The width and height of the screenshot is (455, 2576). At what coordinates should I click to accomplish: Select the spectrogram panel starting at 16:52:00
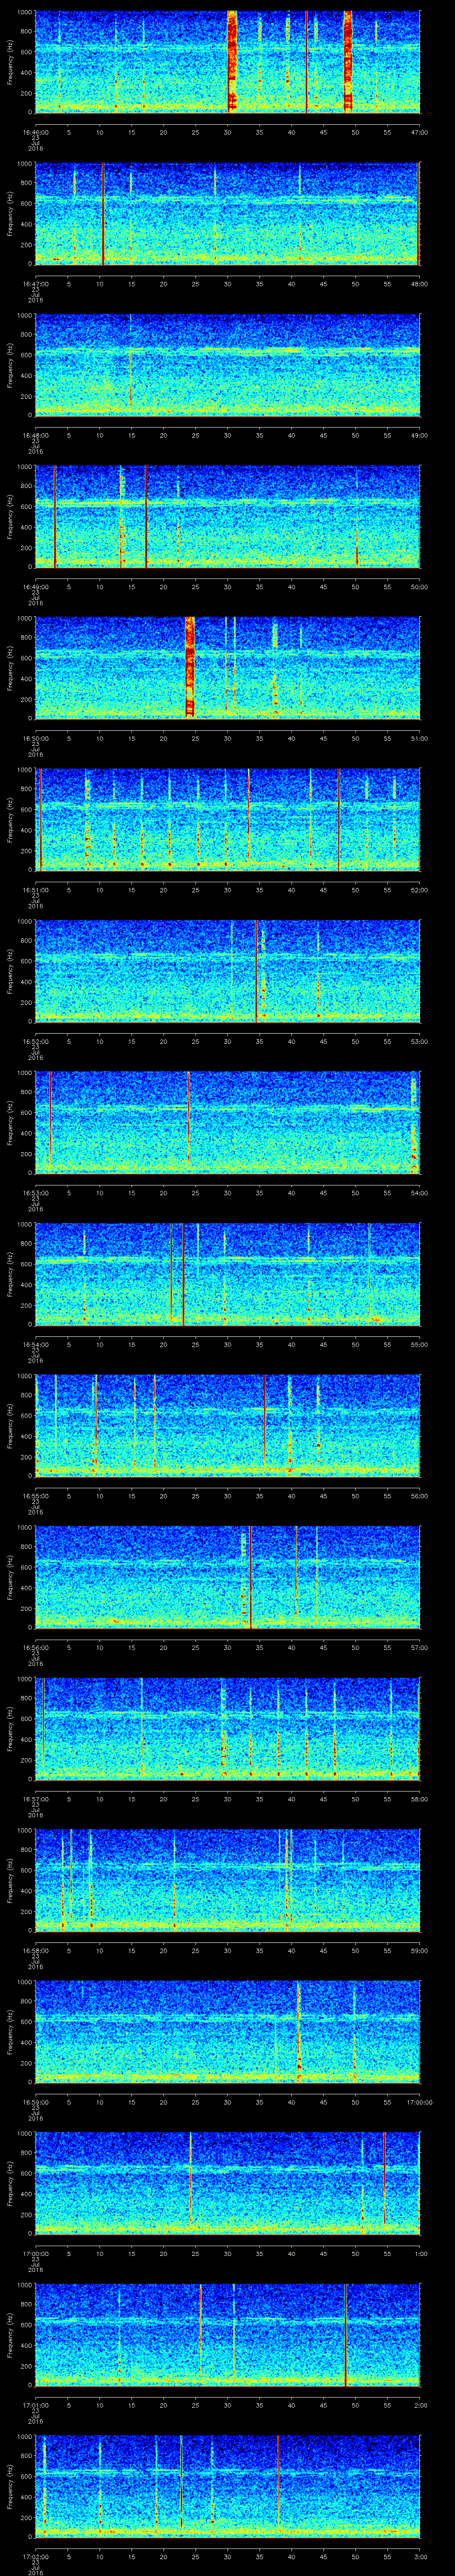[227, 971]
